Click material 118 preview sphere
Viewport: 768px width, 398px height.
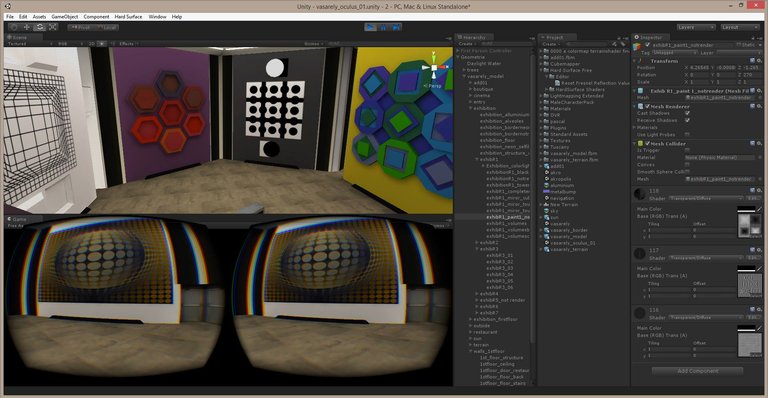[x=640, y=194]
